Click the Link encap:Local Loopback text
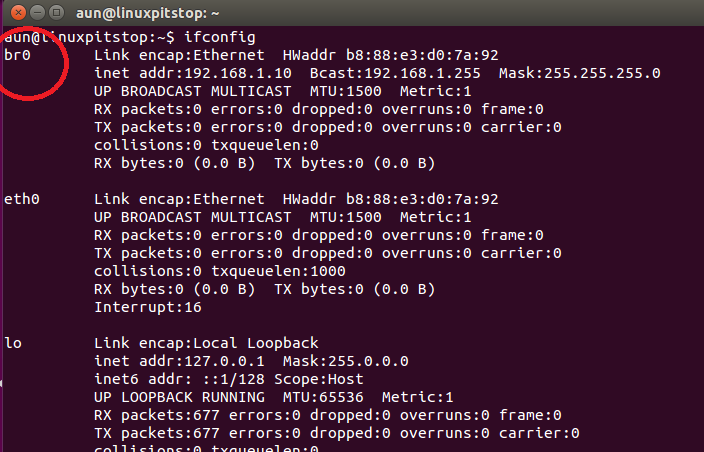Viewport: 704px width, 452px height. click(x=206, y=343)
